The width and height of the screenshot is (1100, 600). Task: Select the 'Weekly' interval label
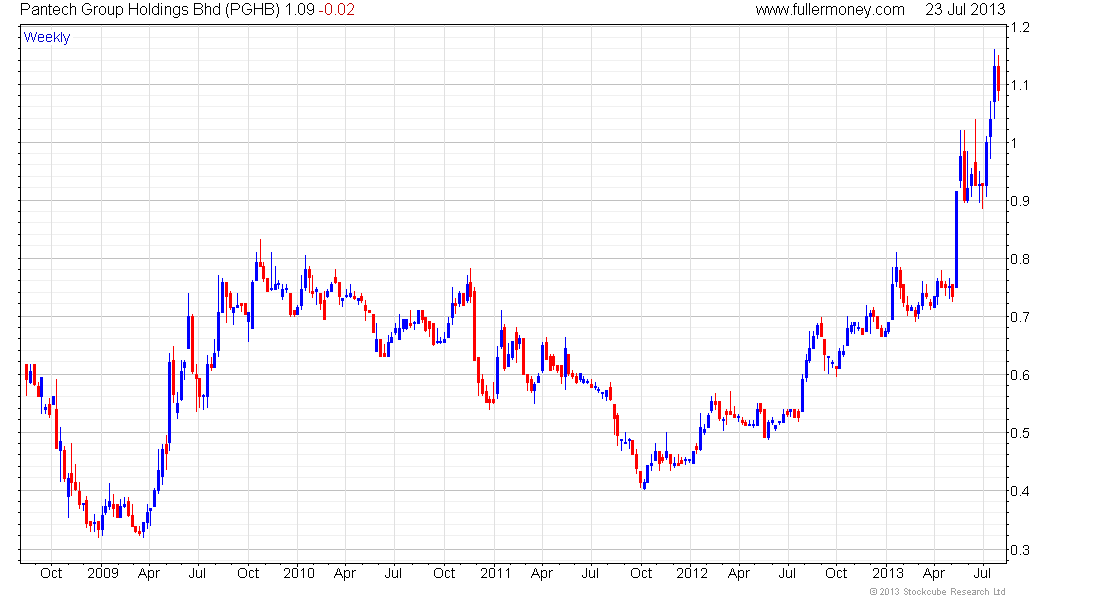tap(47, 37)
